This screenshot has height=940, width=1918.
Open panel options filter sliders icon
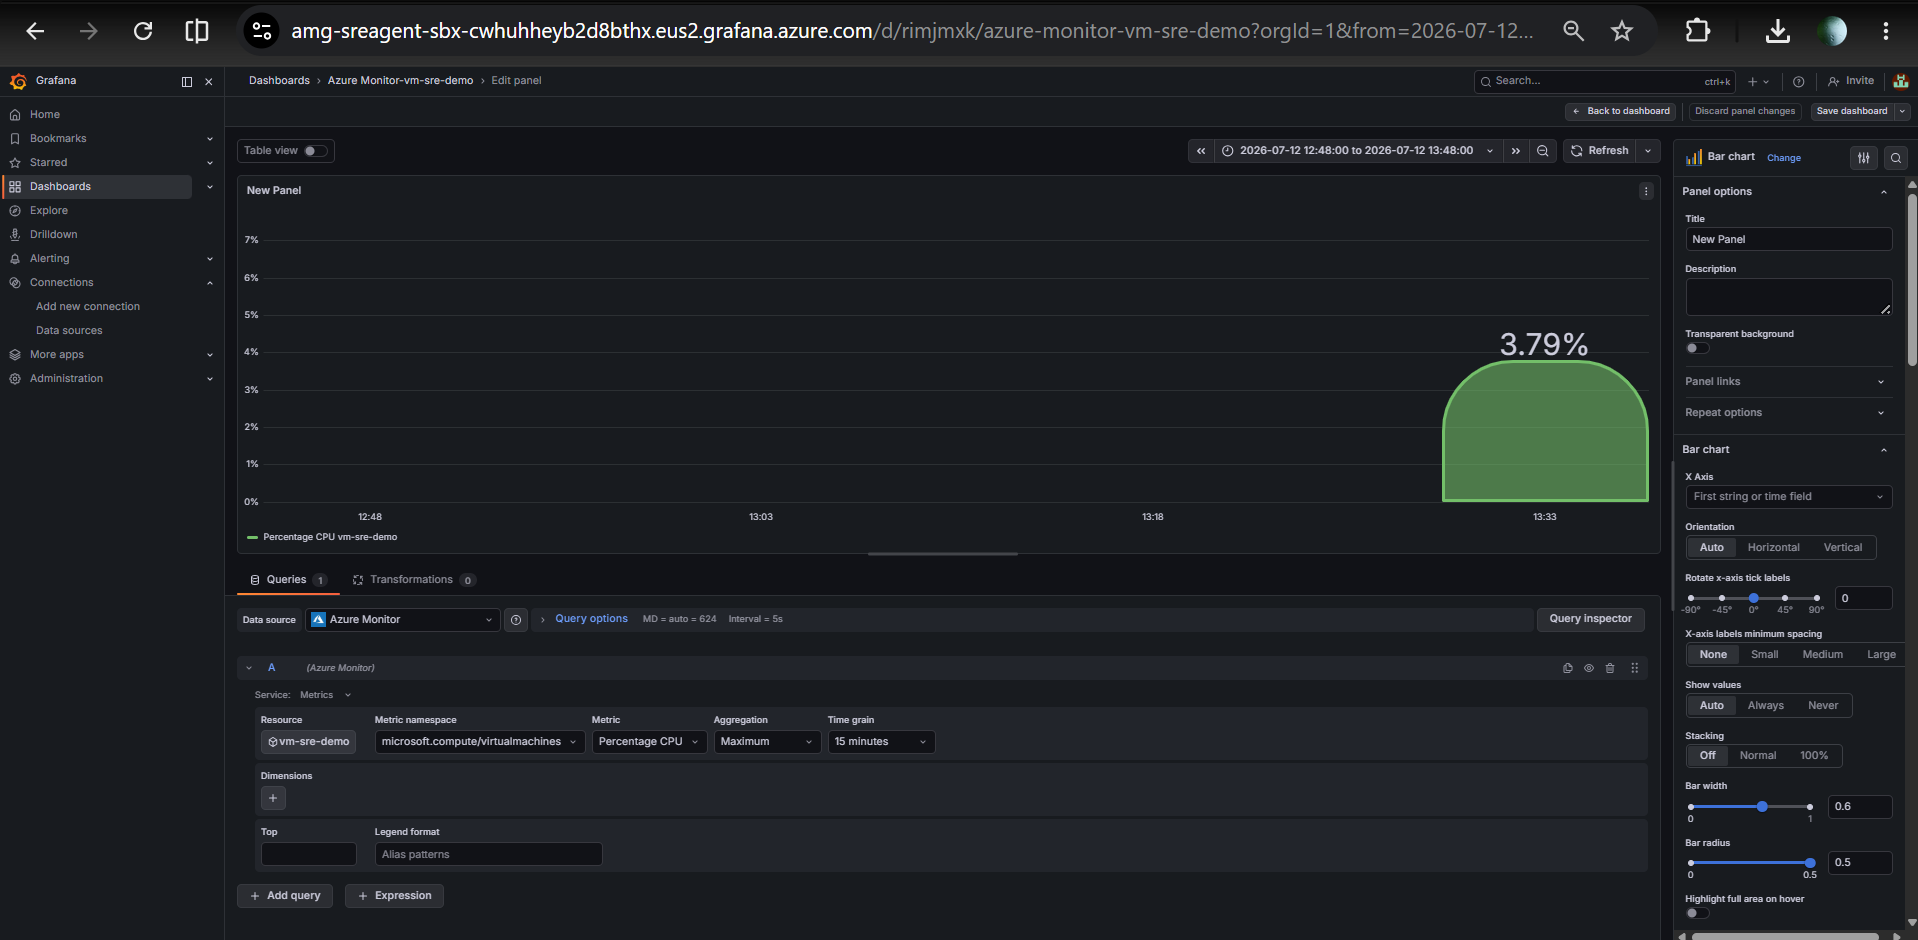pyautogui.click(x=1864, y=158)
